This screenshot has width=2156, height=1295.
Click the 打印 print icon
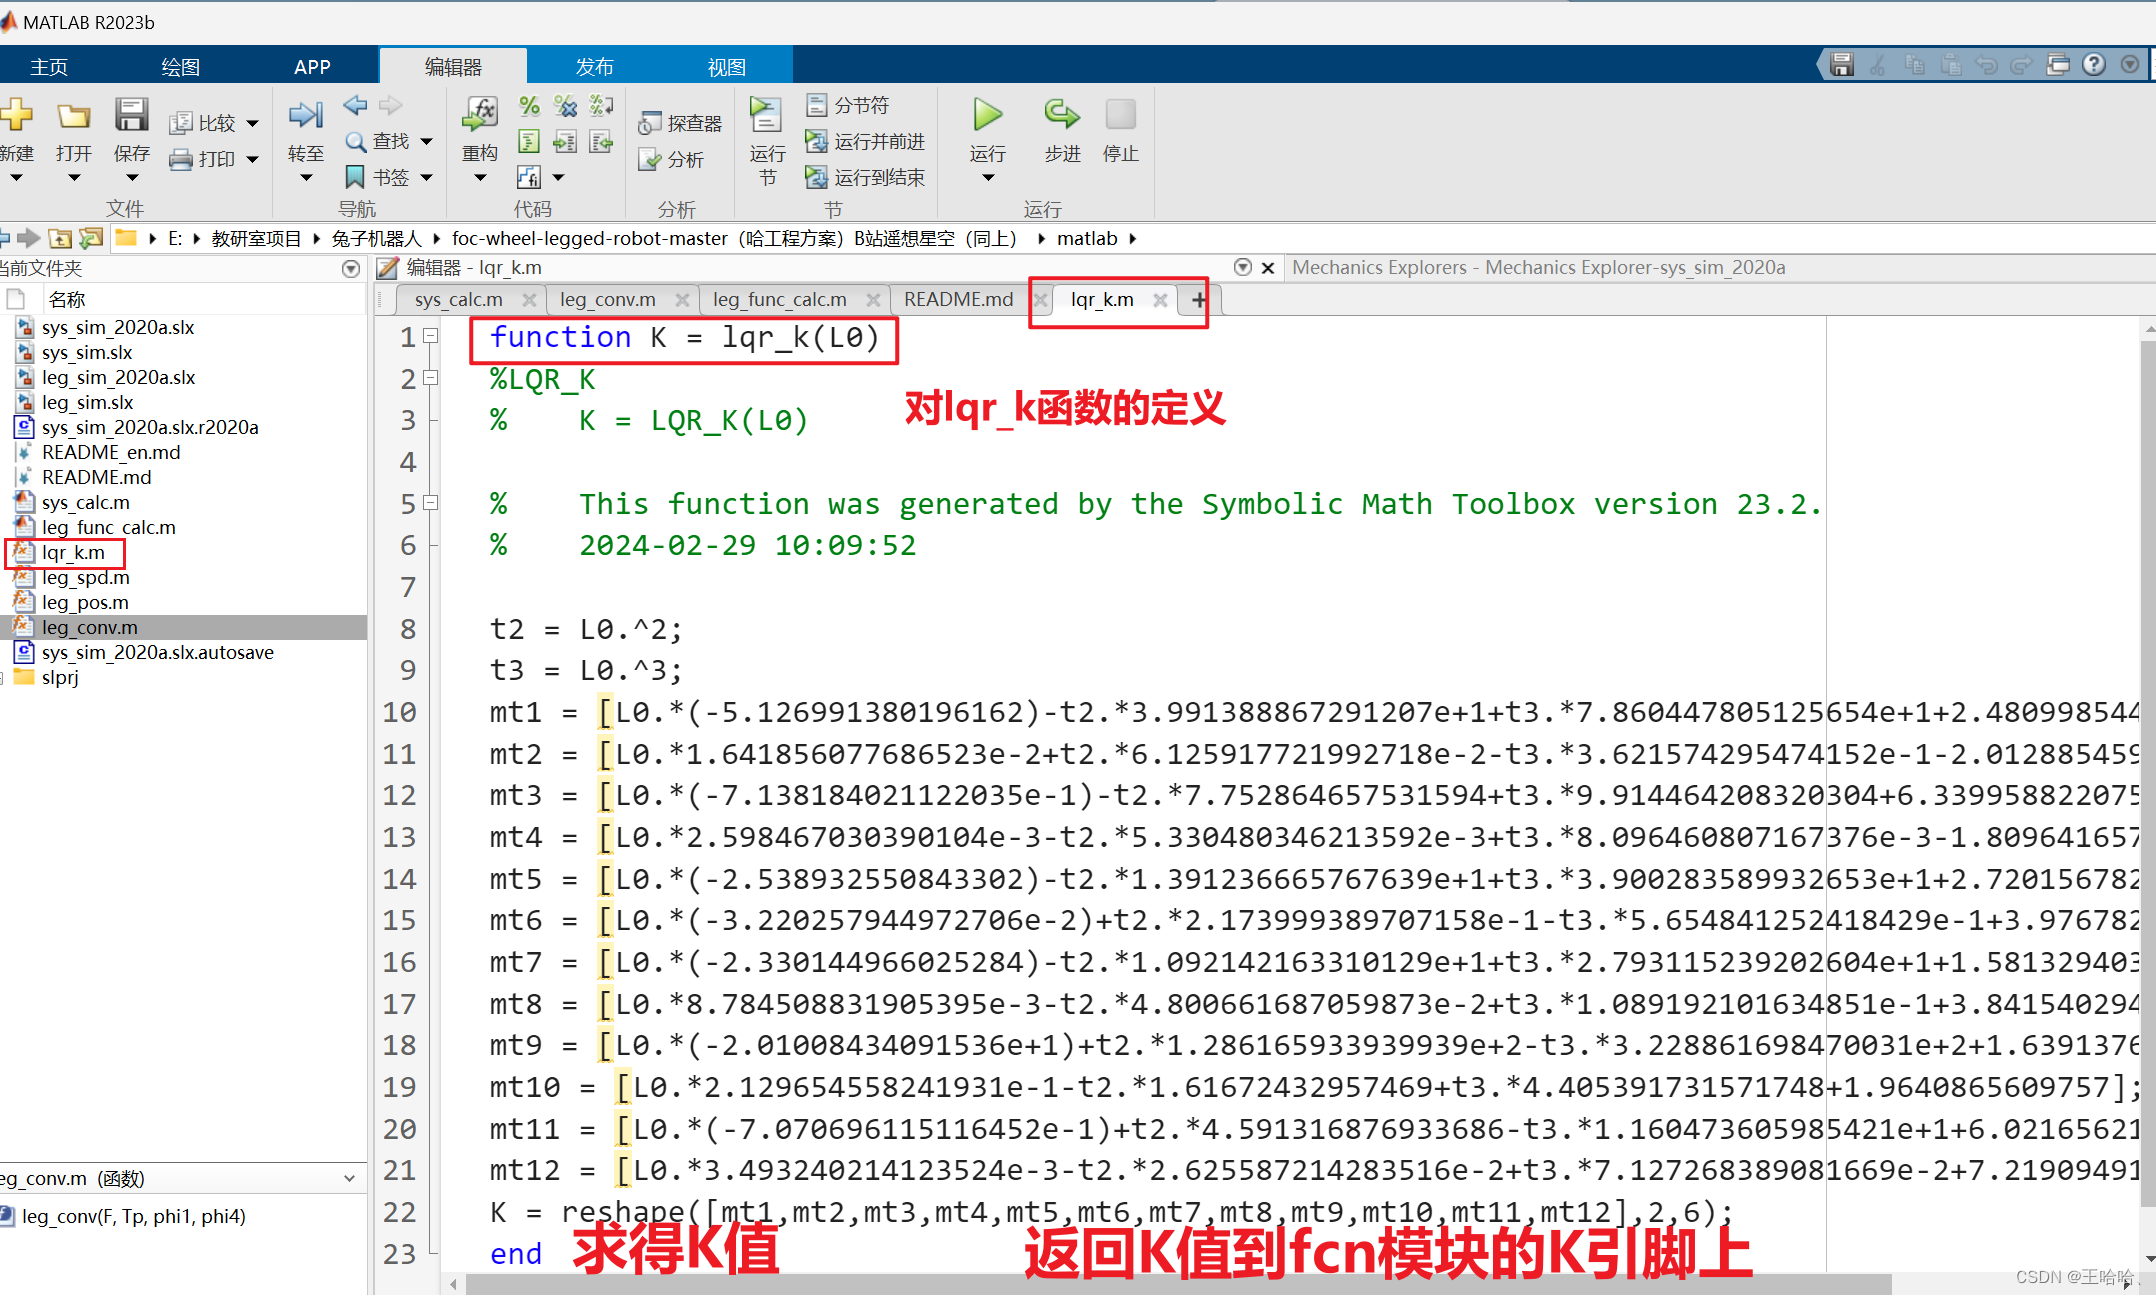point(181,159)
